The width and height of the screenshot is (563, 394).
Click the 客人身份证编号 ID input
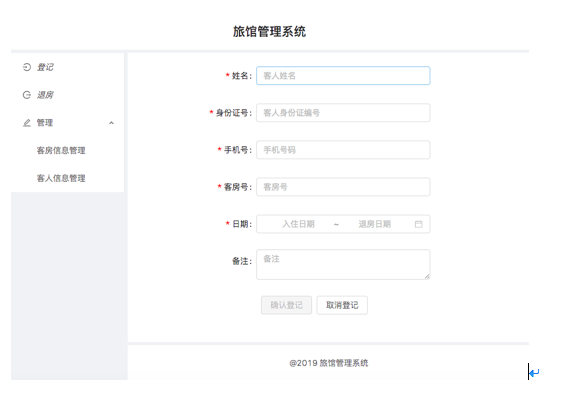(343, 113)
